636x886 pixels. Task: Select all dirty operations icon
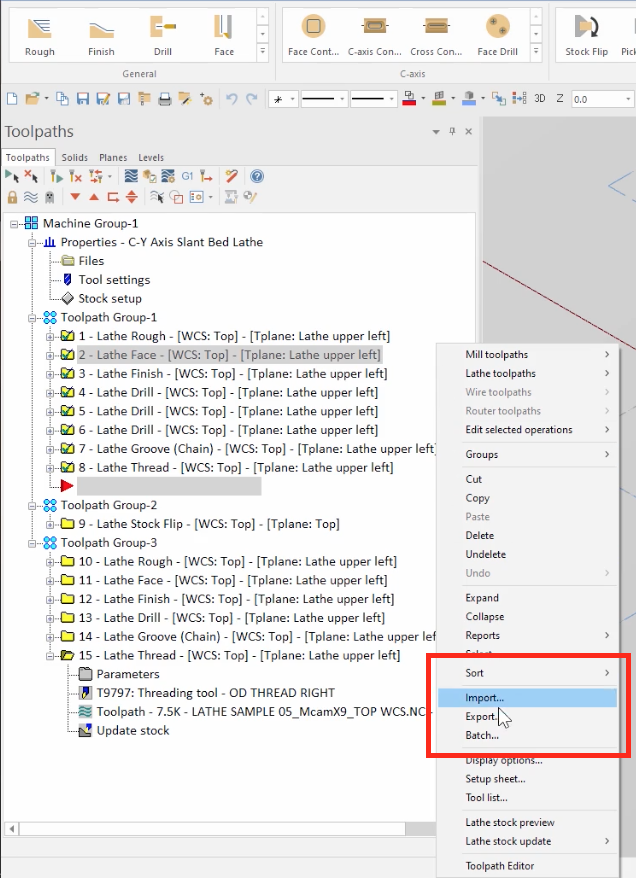pos(31,176)
